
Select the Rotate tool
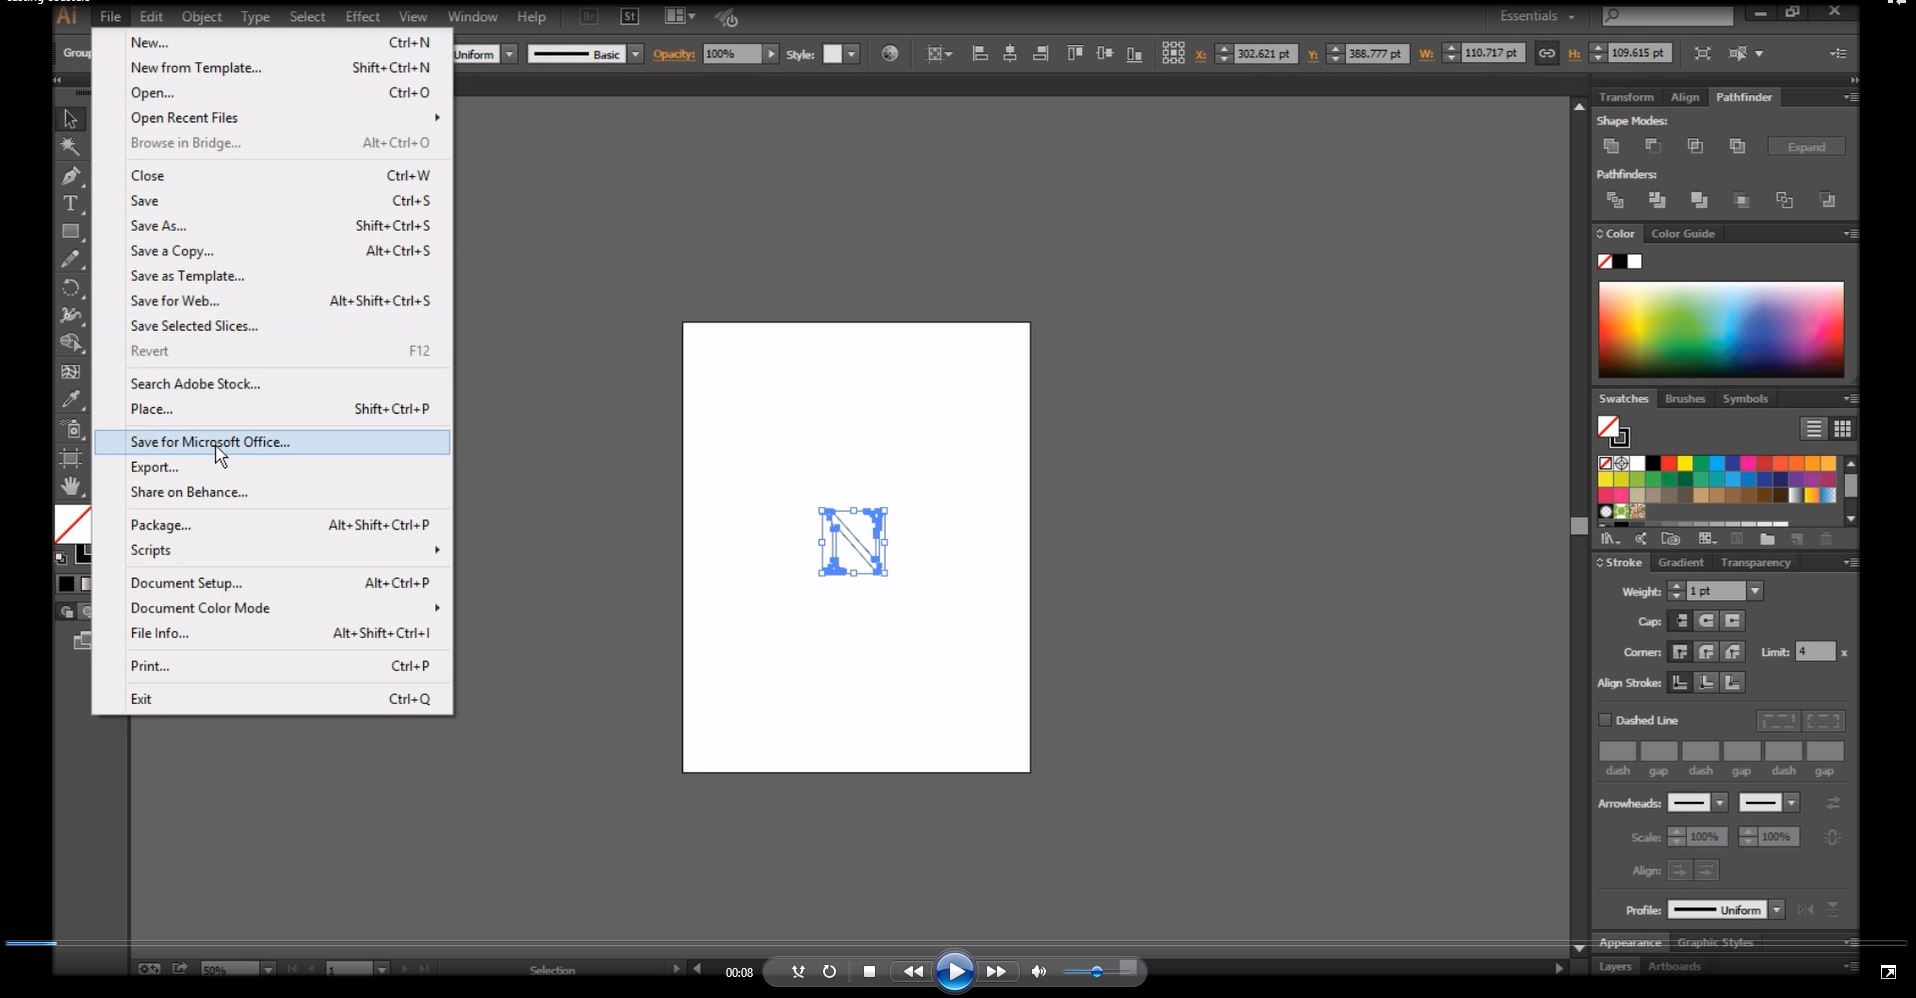70,288
